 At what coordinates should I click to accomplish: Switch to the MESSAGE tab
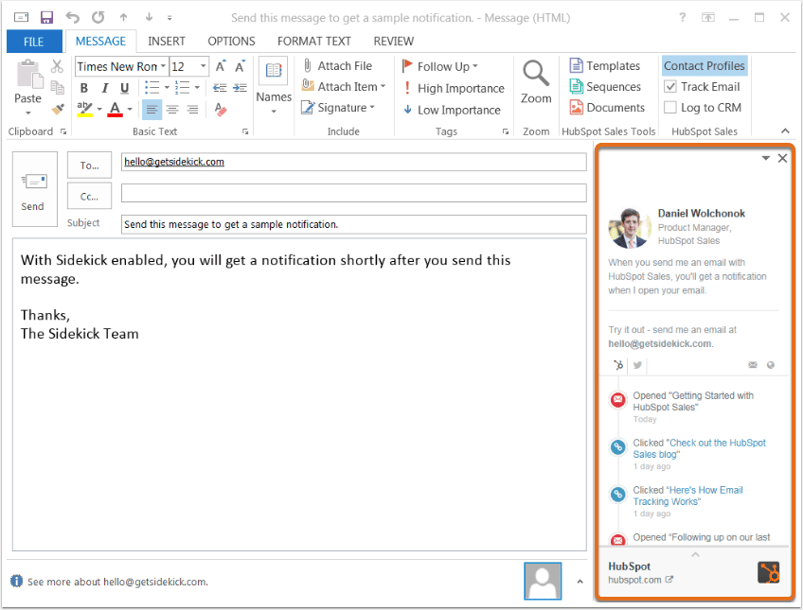tap(101, 41)
